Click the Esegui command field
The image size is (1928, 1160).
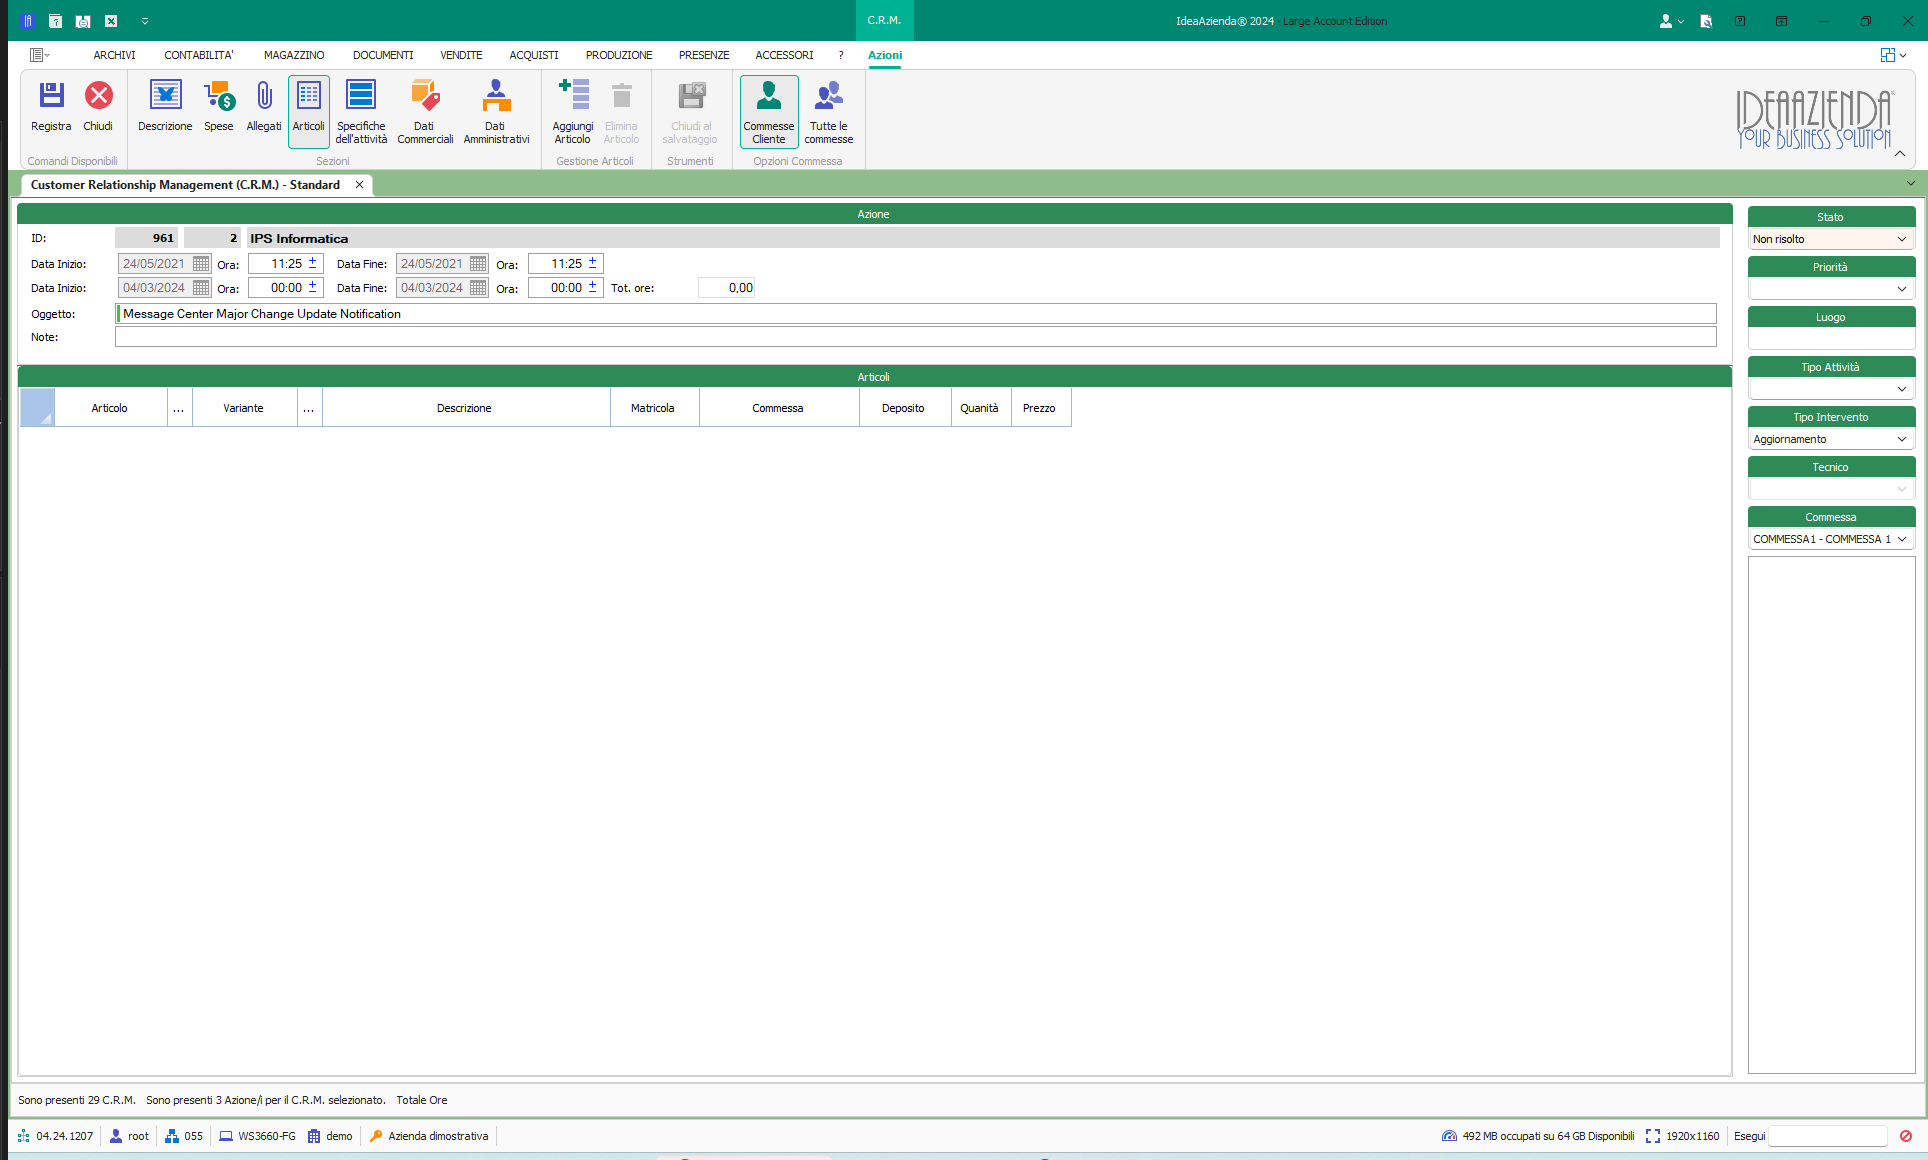pyautogui.click(x=1827, y=1136)
